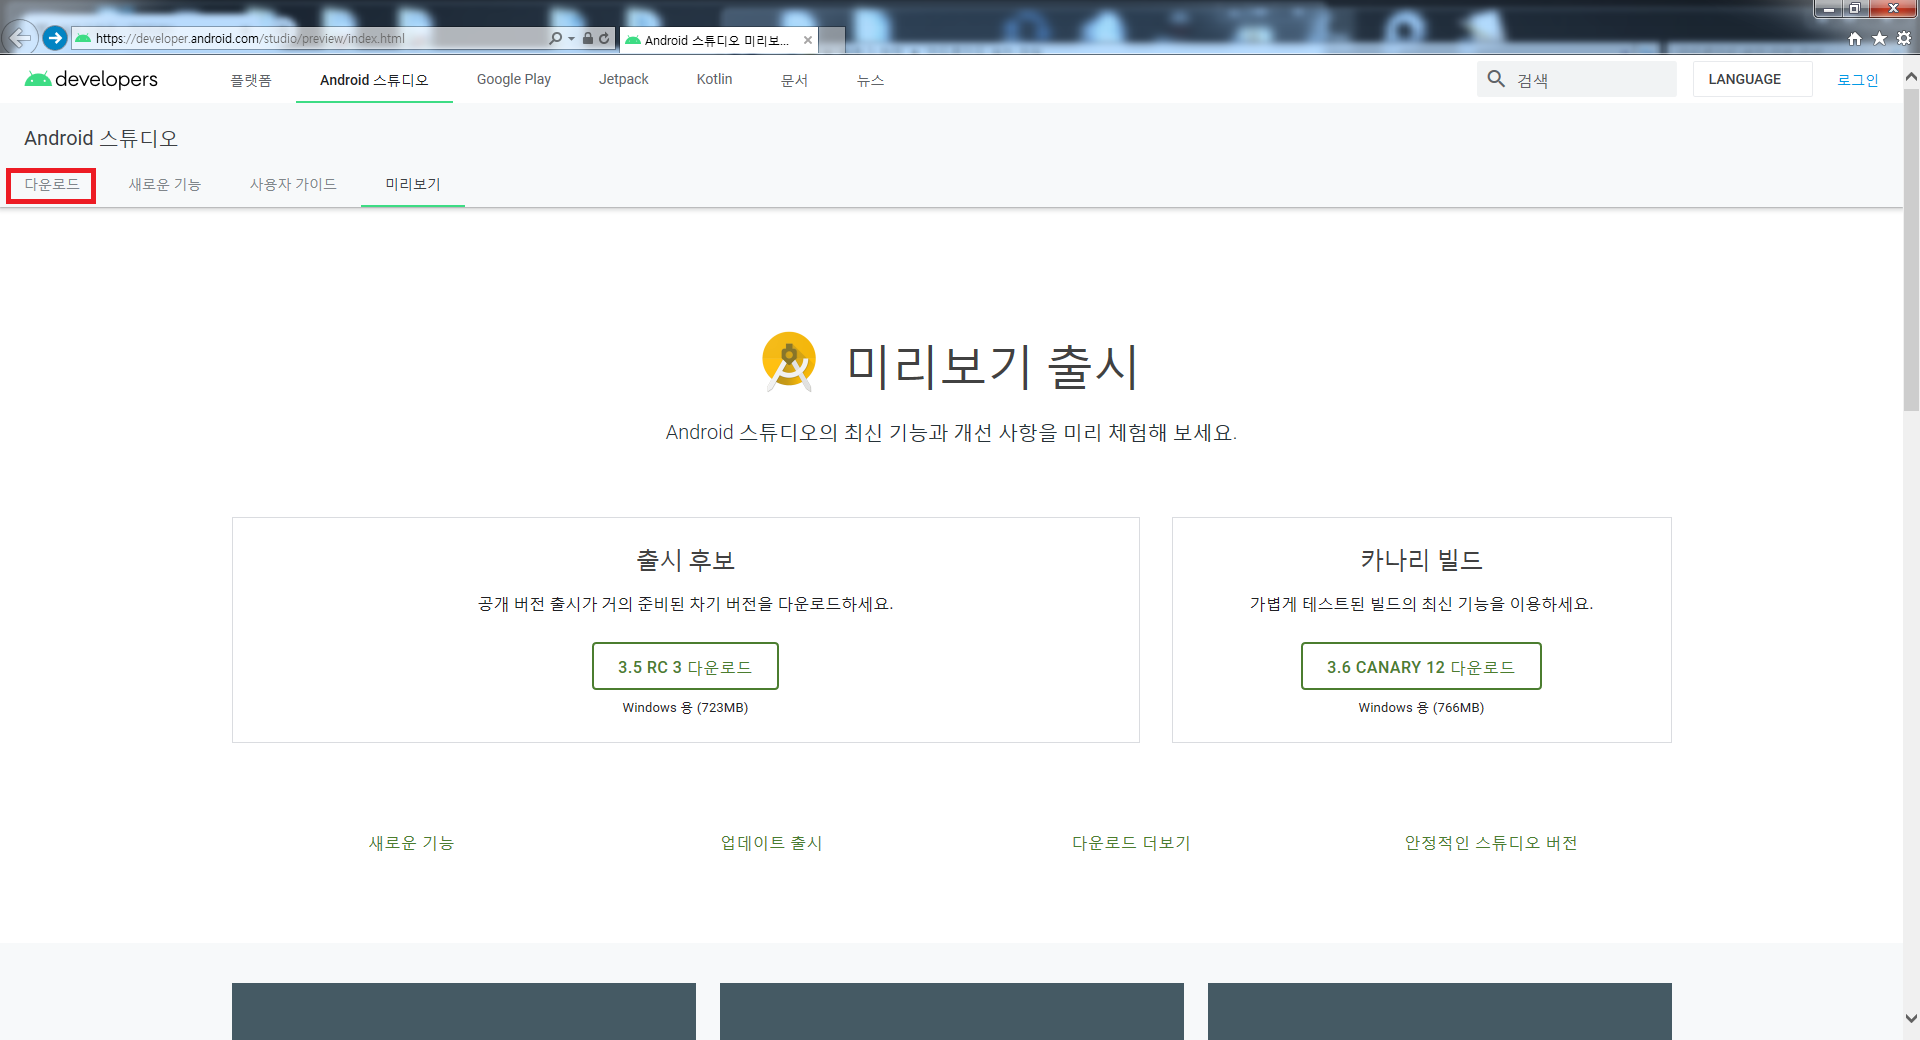Open the LANGUAGE selector

point(1752,79)
